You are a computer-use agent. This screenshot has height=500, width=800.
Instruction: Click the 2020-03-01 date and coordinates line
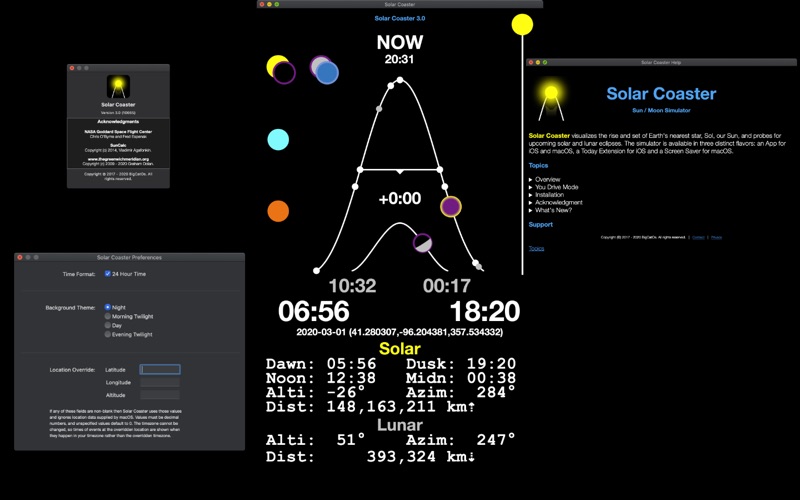pyautogui.click(x=399, y=332)
